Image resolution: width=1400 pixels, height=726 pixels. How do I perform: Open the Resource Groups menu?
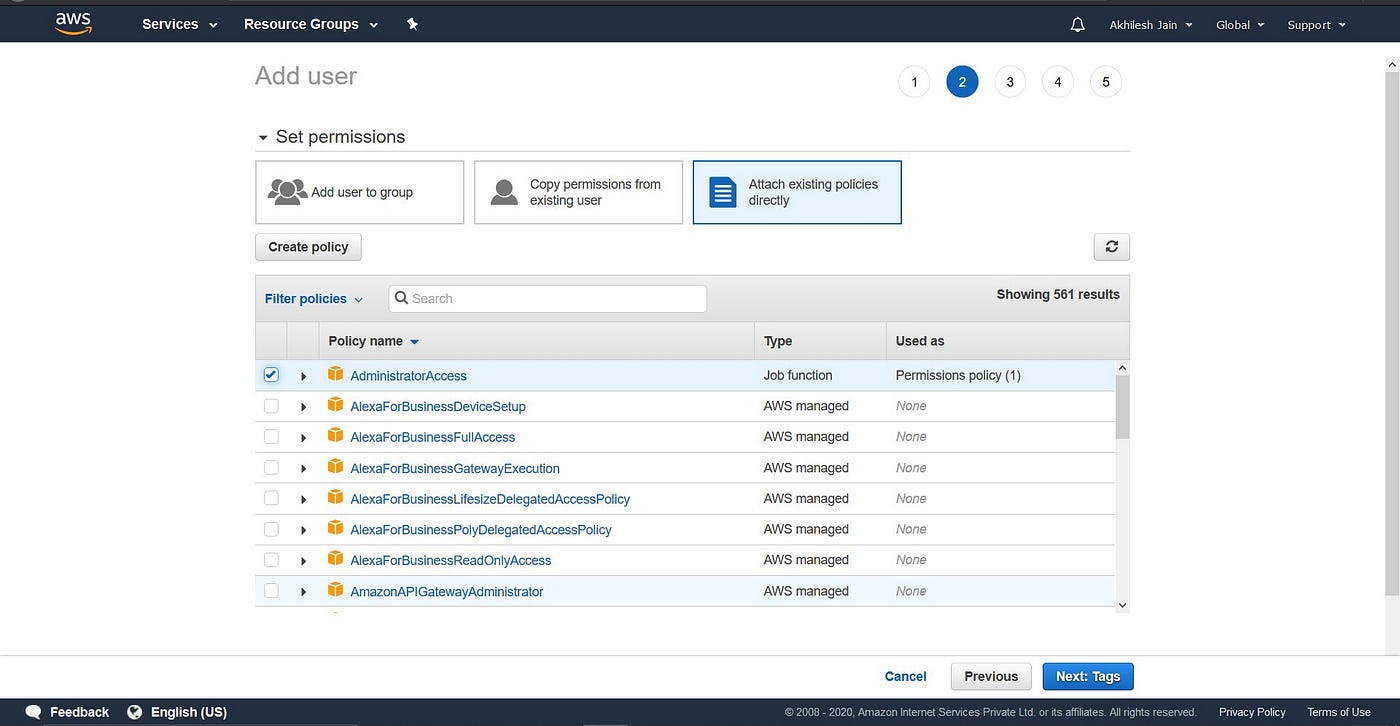tap(311, 24)
